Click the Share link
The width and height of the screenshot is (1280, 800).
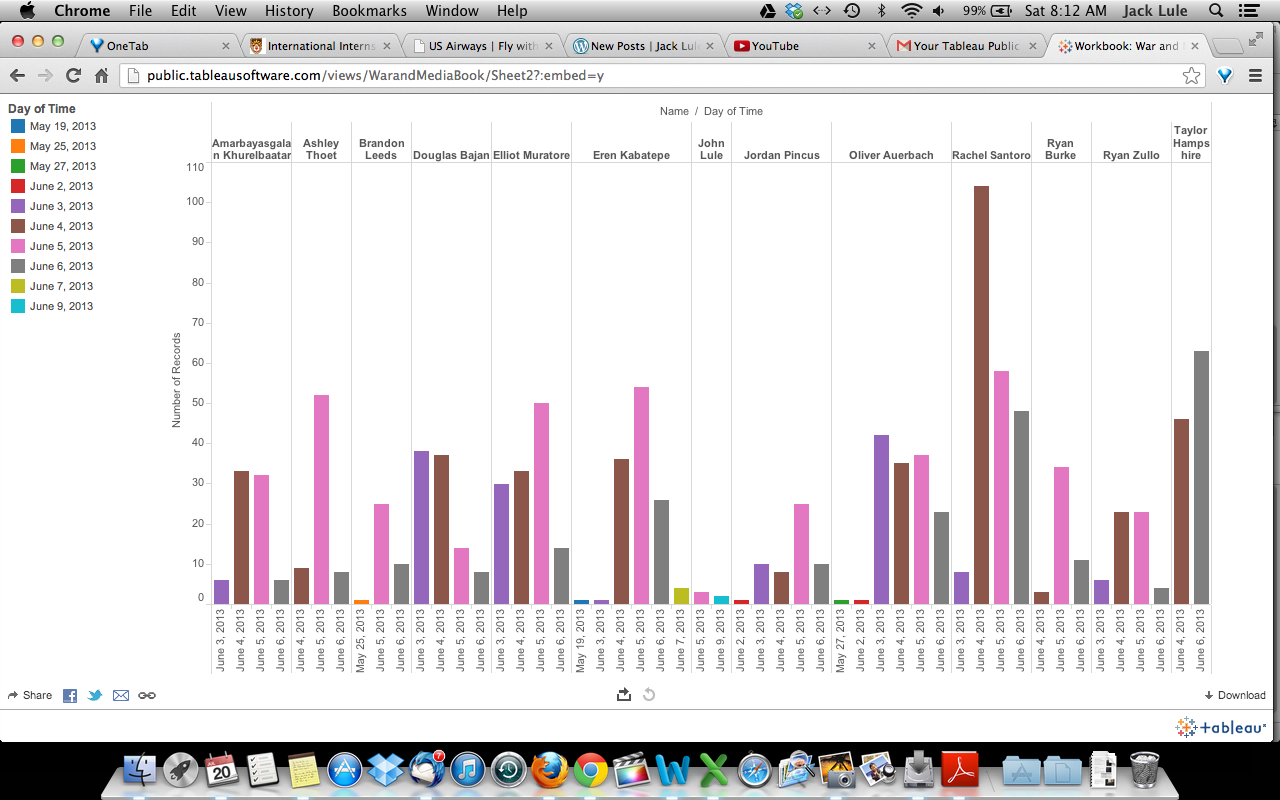coord(30,695)
